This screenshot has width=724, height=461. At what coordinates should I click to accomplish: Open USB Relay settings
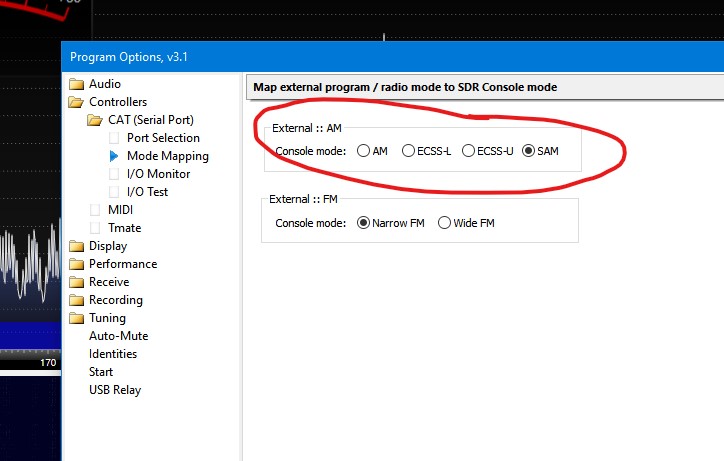click(x=115, y=390)
